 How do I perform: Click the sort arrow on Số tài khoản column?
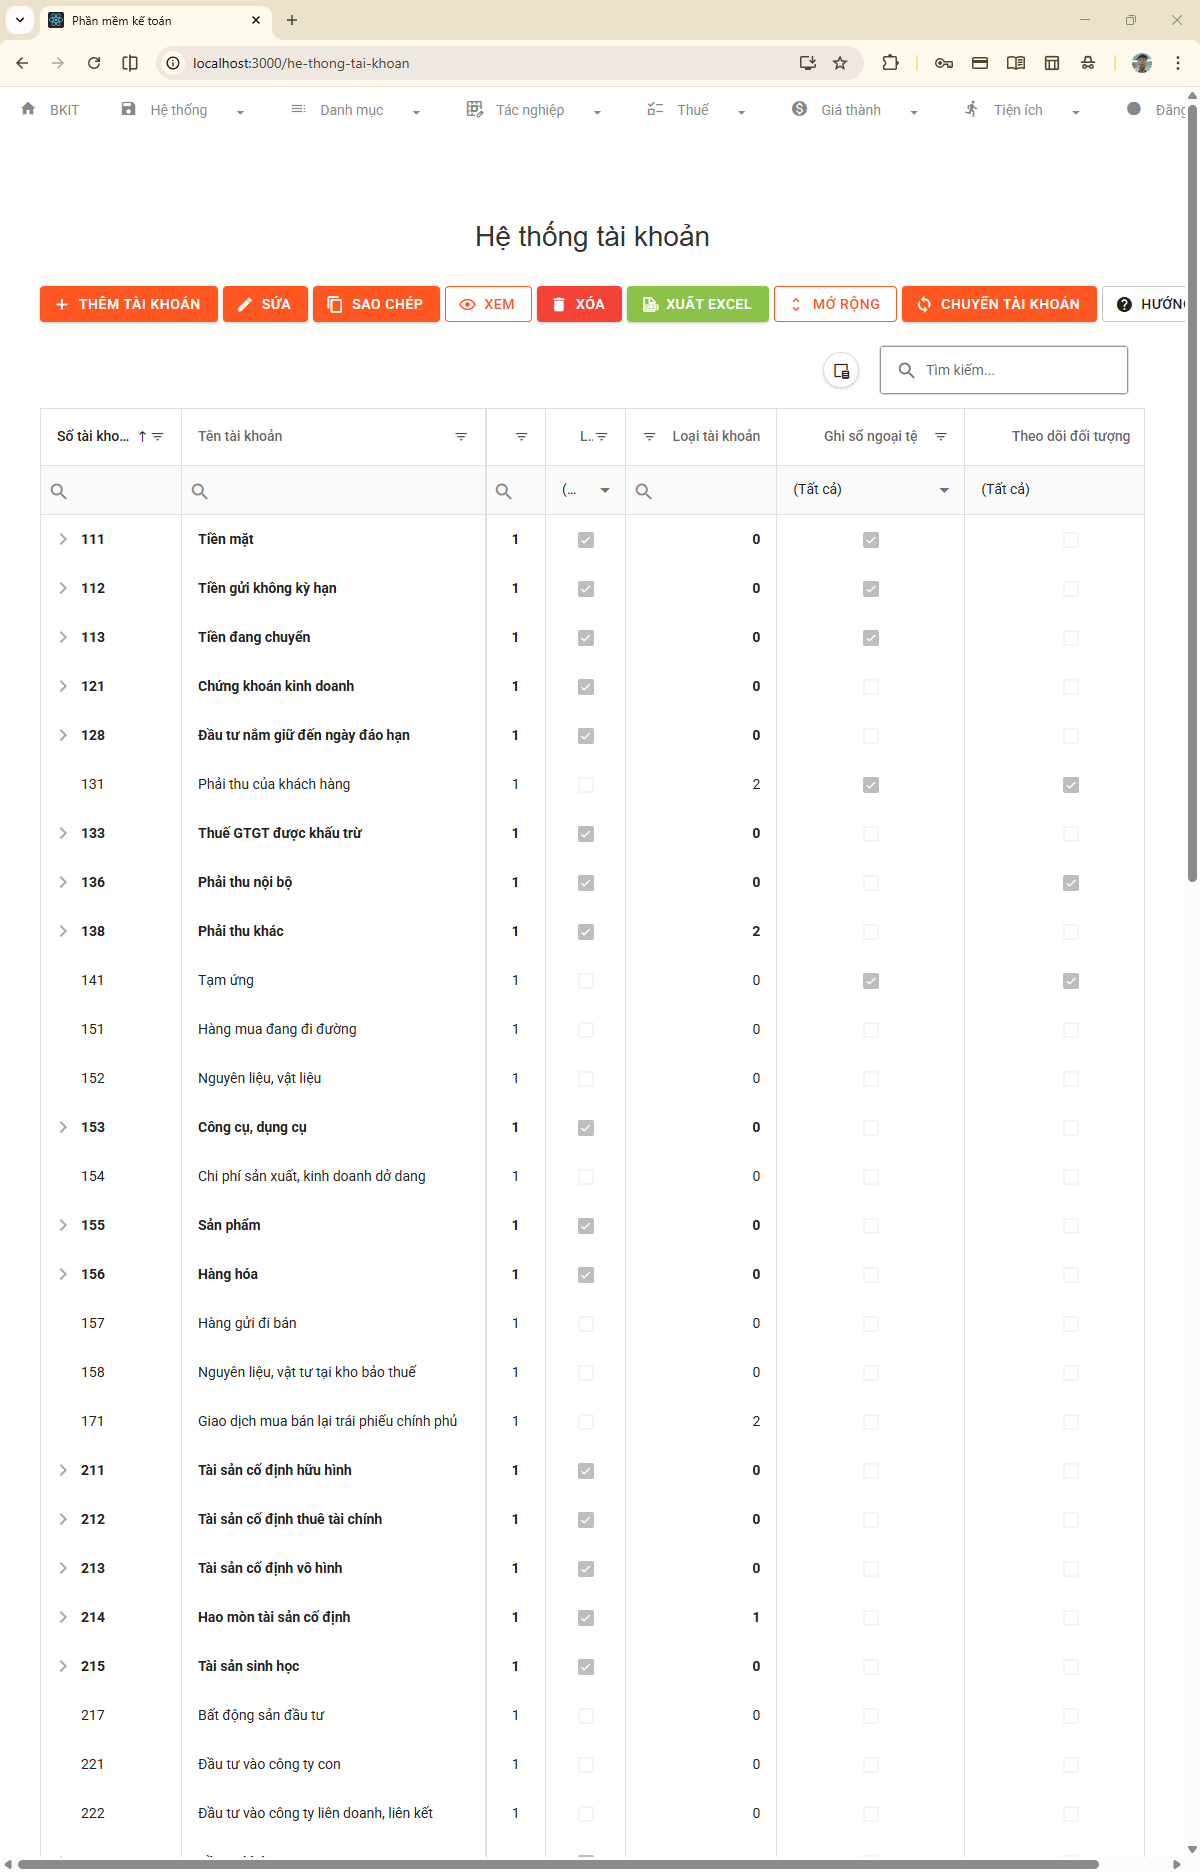click(x=142, y=437)
